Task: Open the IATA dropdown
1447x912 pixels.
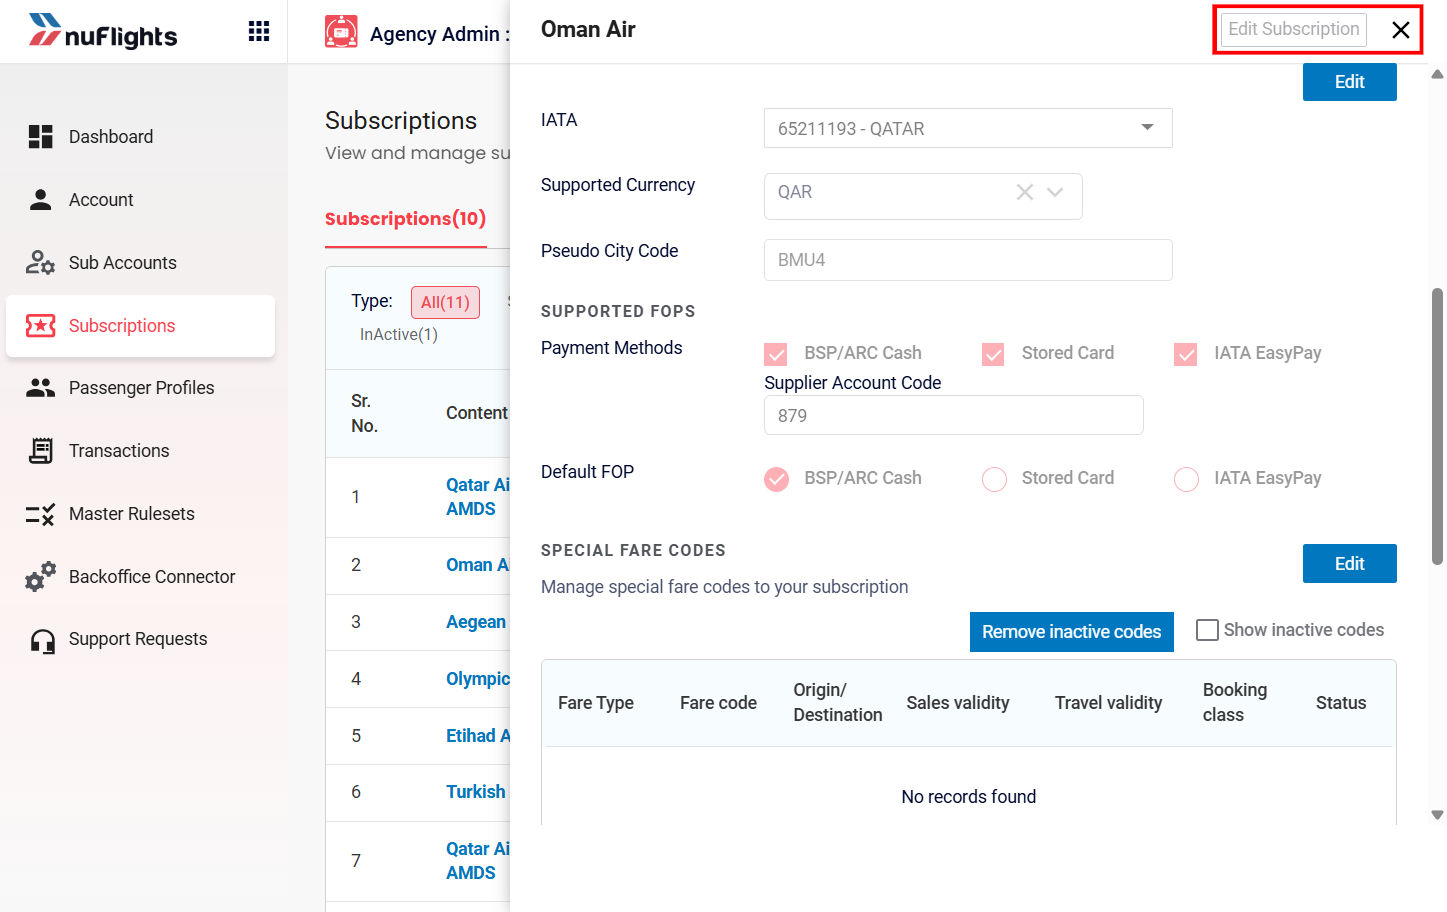Action: click(x=968, y=128)
